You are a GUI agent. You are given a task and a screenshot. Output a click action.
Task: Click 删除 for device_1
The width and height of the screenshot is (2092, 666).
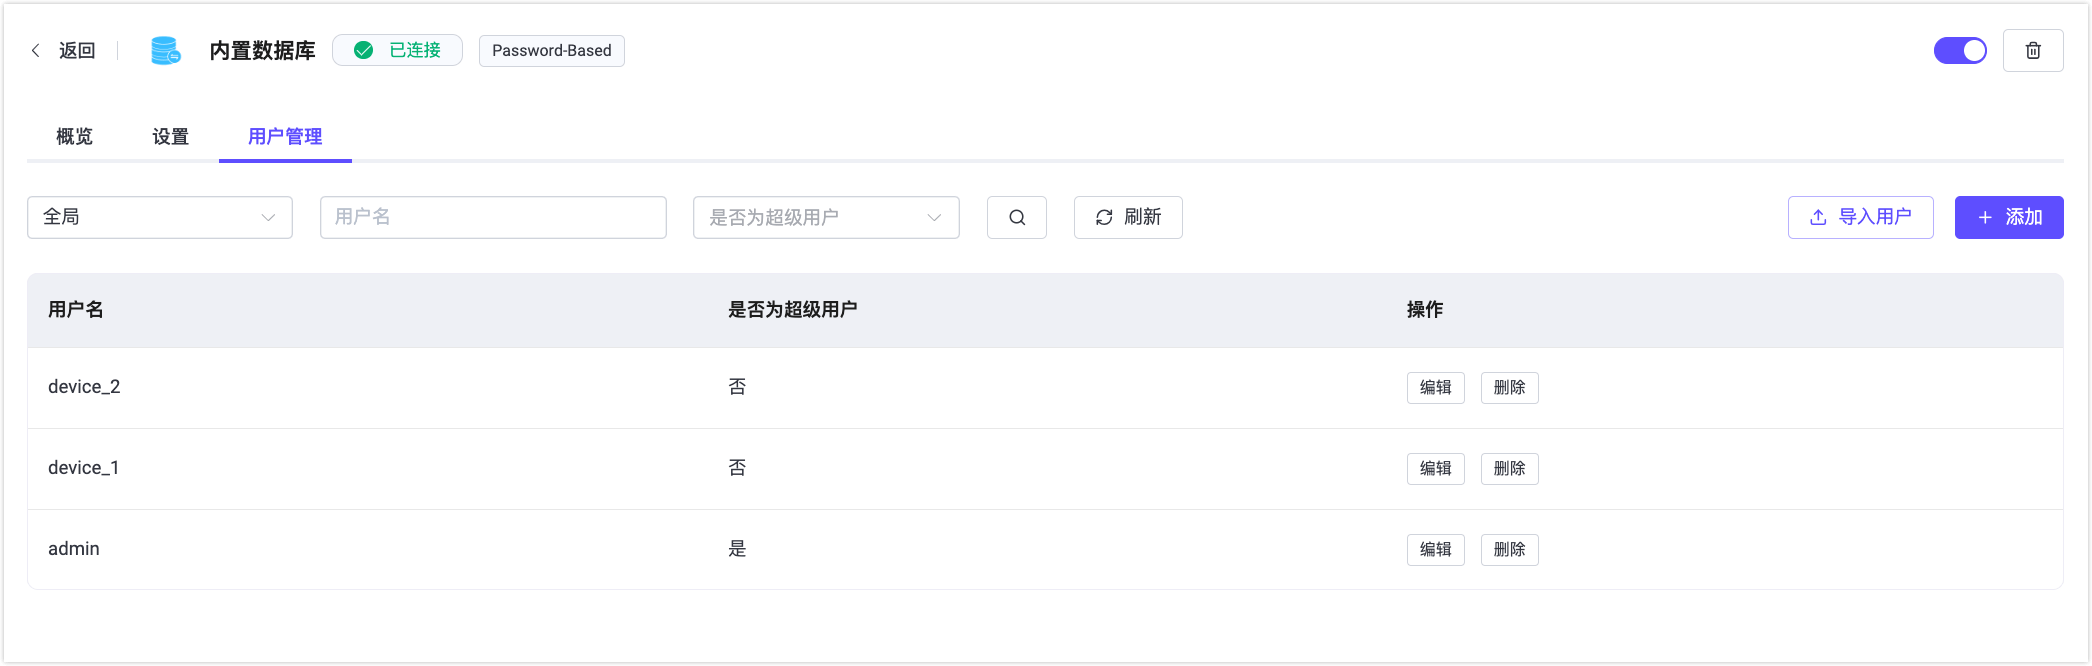(1509, 469)
